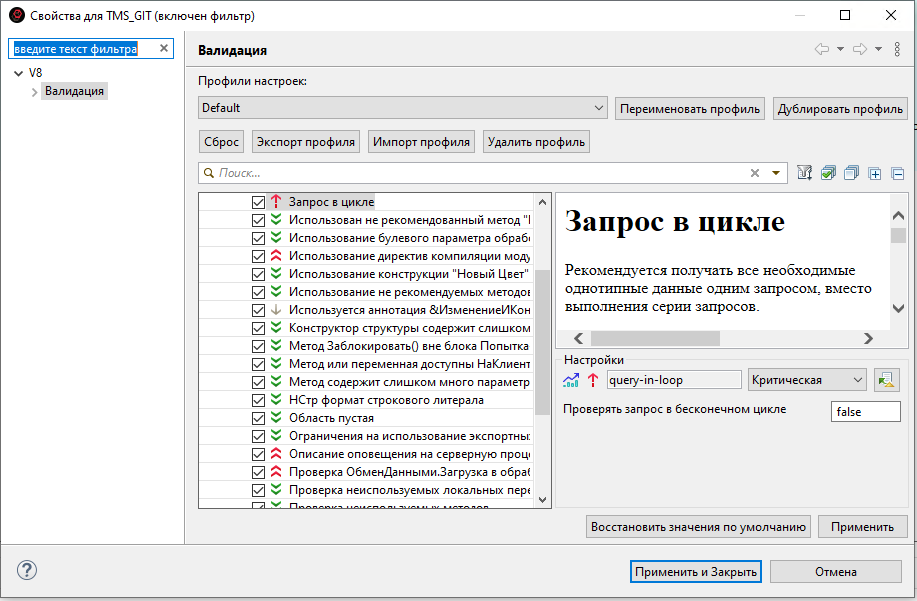
Task: Click red up arrow icon of Запрос в цикле
Action: [276, 202]
